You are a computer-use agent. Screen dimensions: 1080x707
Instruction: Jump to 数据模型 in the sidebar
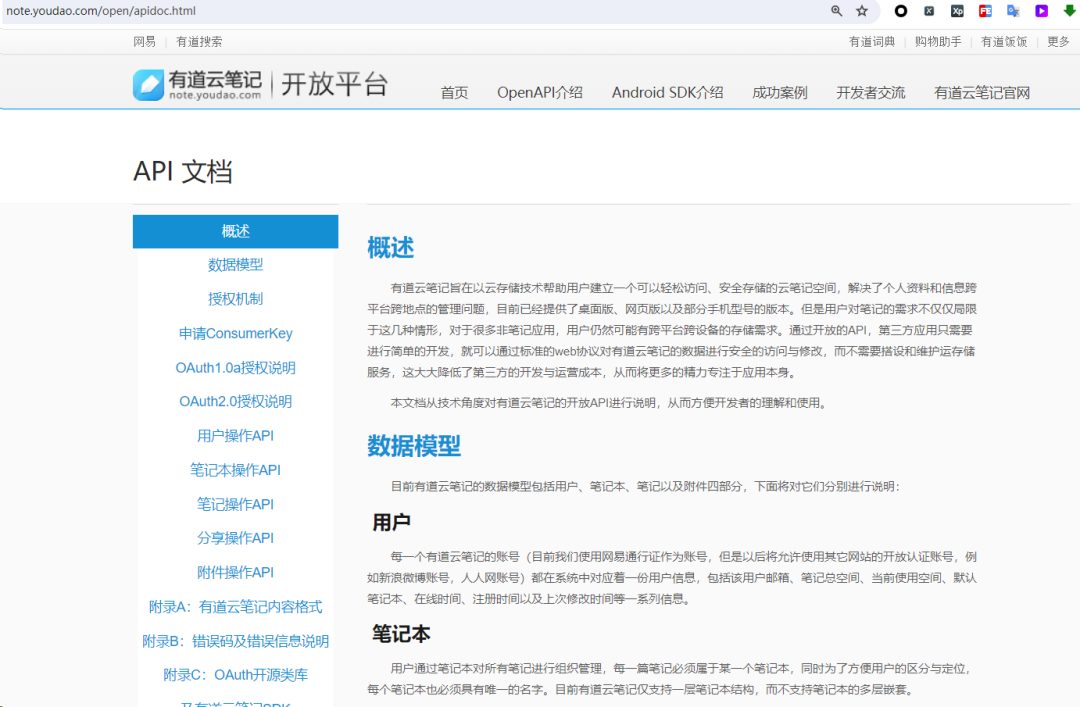(236, 265)
